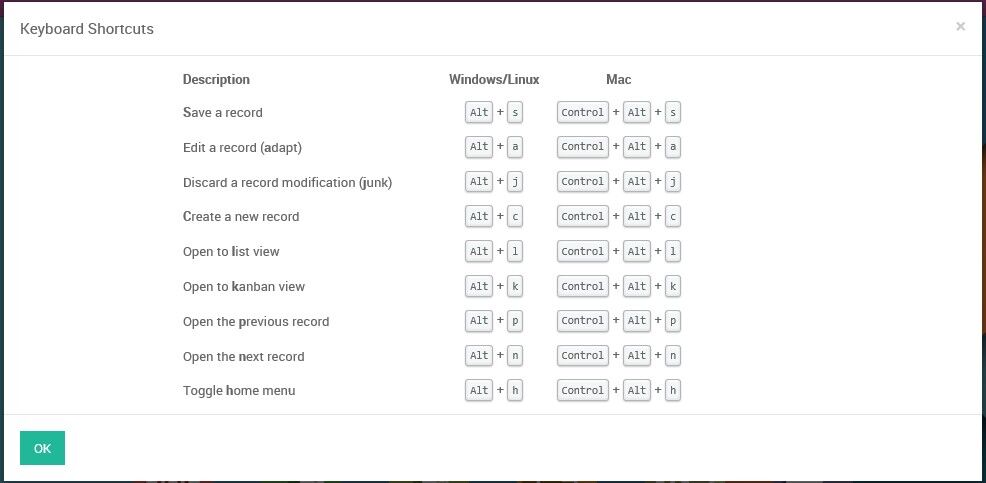
Task: Click the 'Create a new record' description text
Action: click(241, 216)
